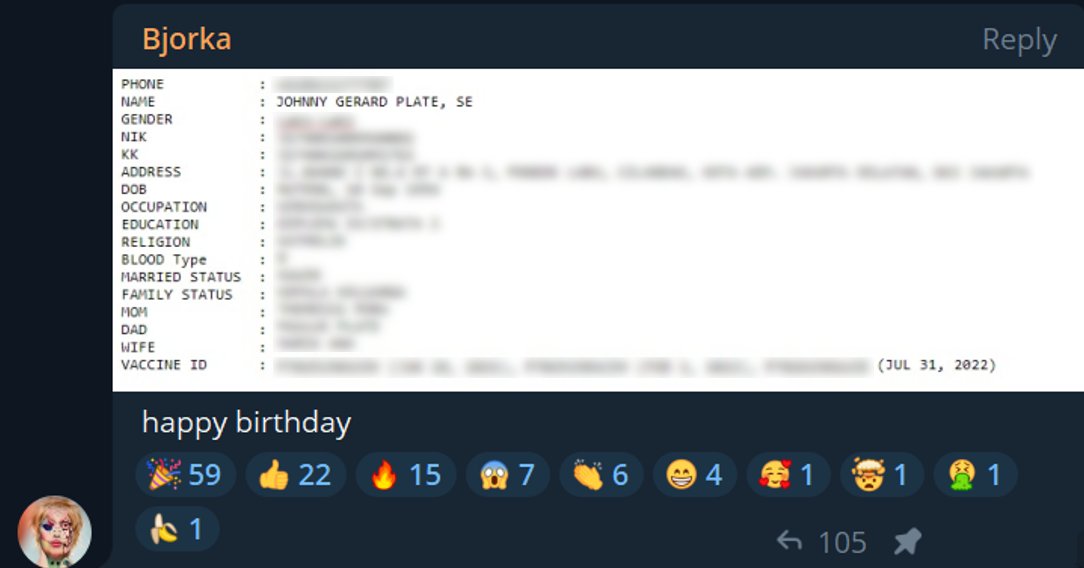Click the 105 replies count
The width and height of the screenshot is (1084, 568).
tap(842, 542)
